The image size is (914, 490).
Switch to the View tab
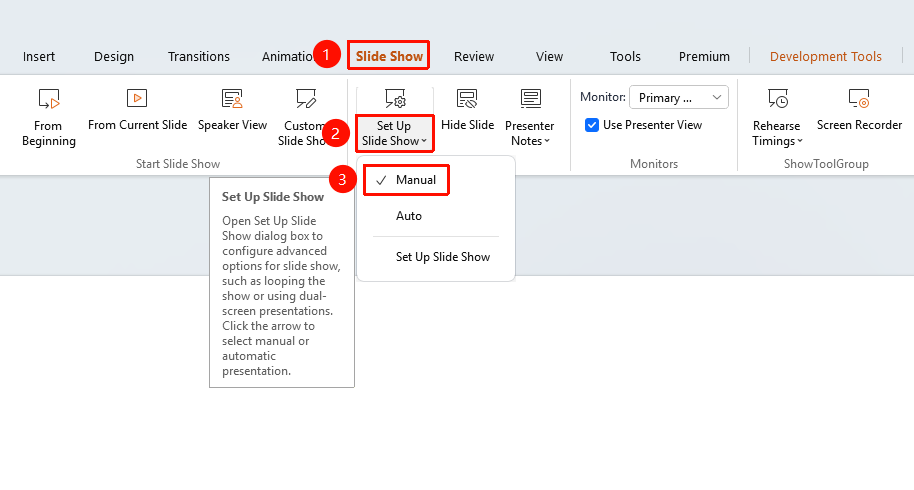pos(549,57)
